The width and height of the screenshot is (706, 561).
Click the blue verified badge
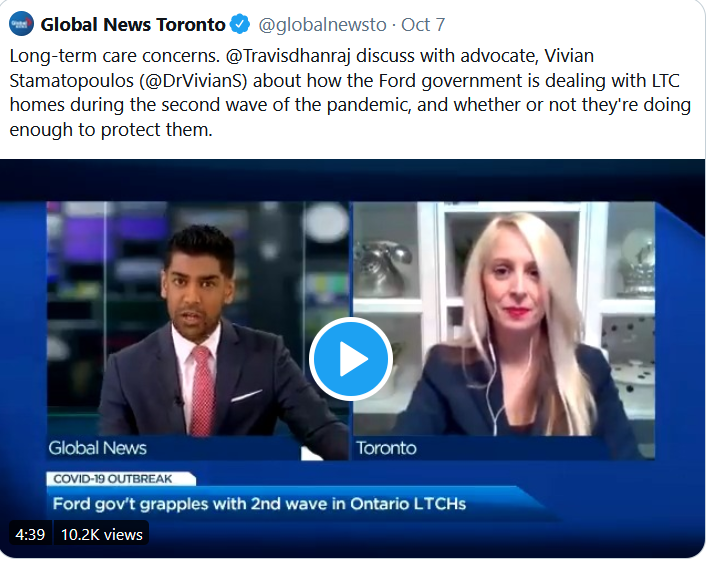[x=240, y=24]
